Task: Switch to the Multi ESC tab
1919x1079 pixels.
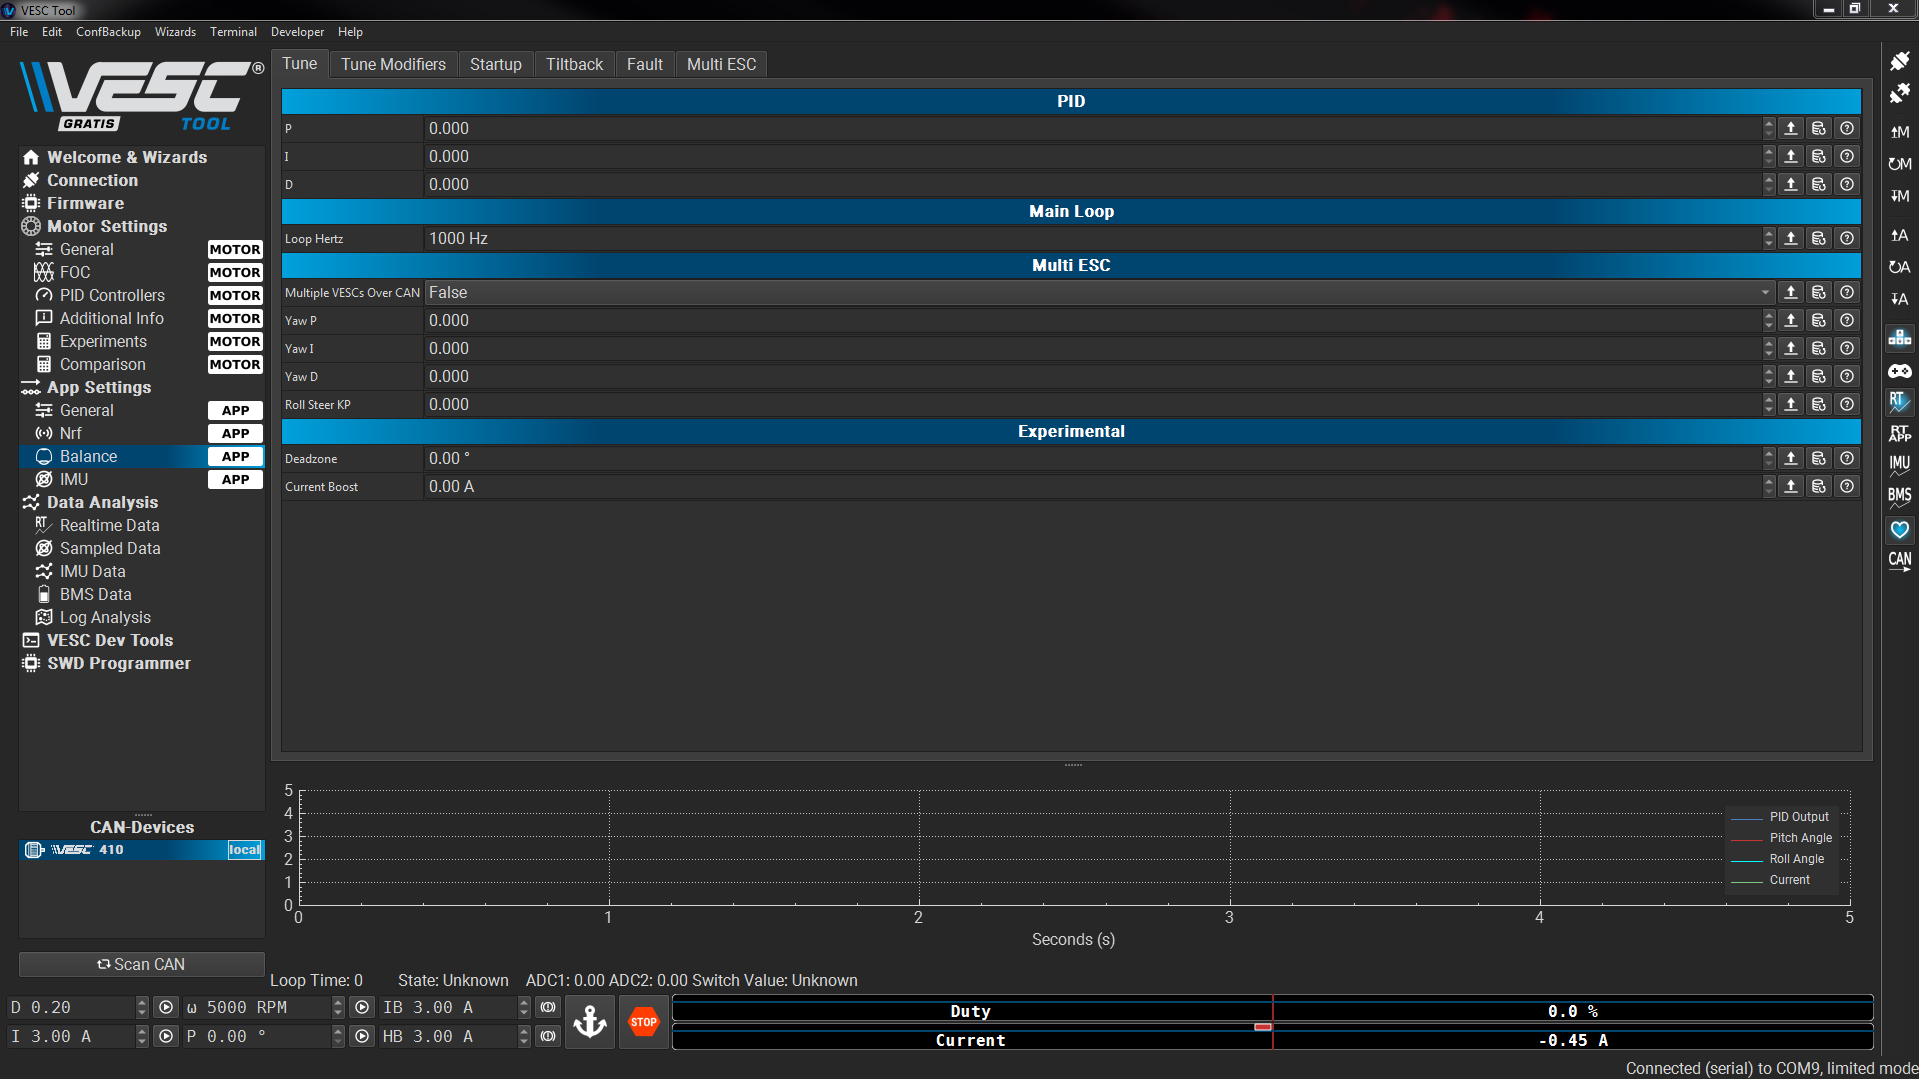Action: click(721, 64)
